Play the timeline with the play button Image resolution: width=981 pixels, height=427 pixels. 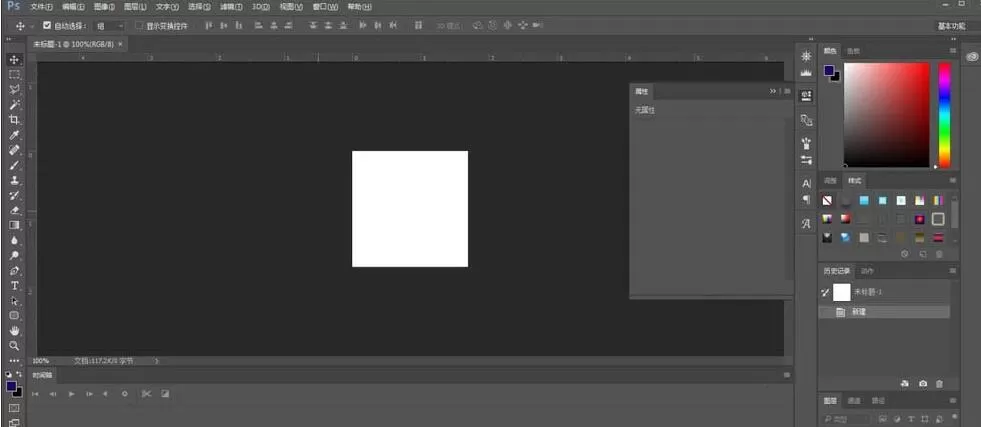tap(71, 394)
